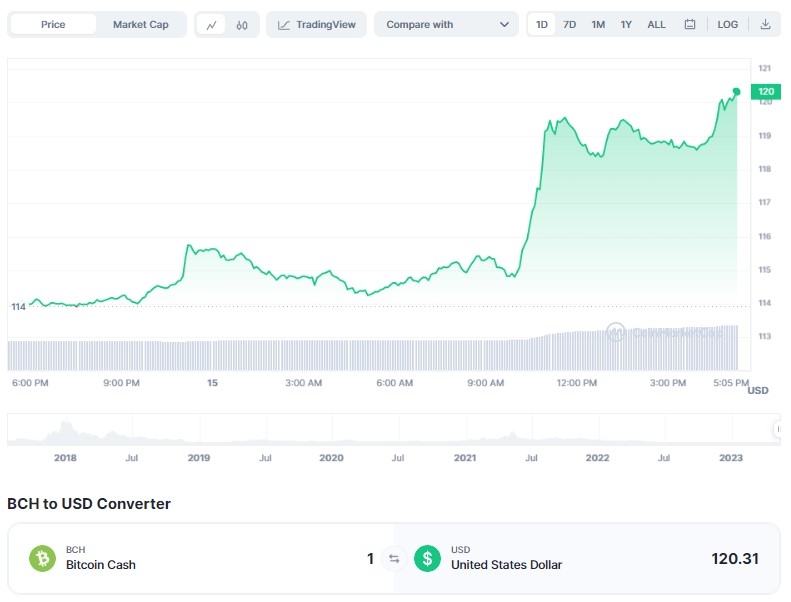
Task: Download chart data icon
Action: [765, 24]
